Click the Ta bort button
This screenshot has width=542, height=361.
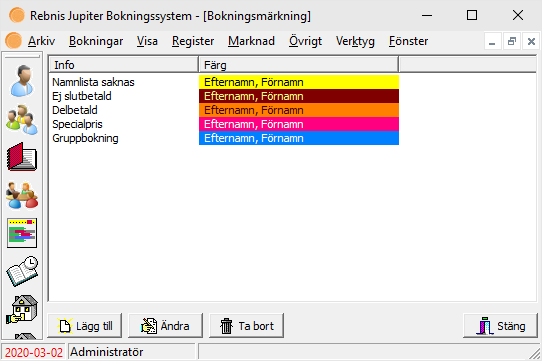tap(246, 326)
